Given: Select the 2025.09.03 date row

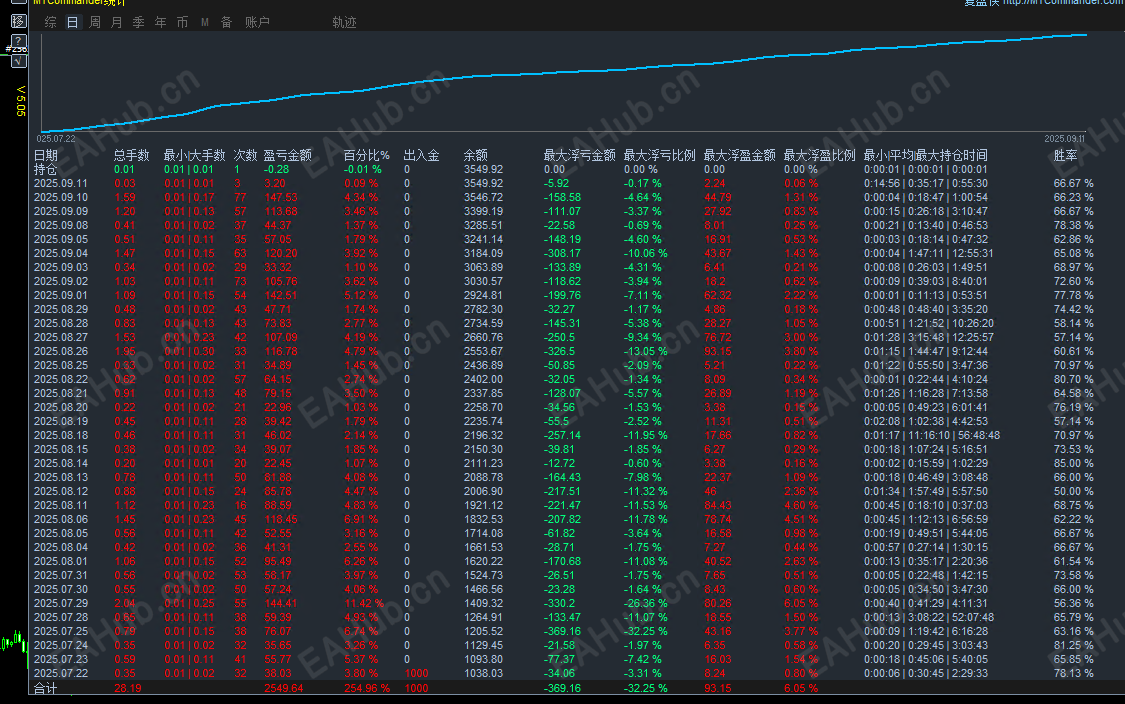Looking at the screenshot, I should [61, 268].
